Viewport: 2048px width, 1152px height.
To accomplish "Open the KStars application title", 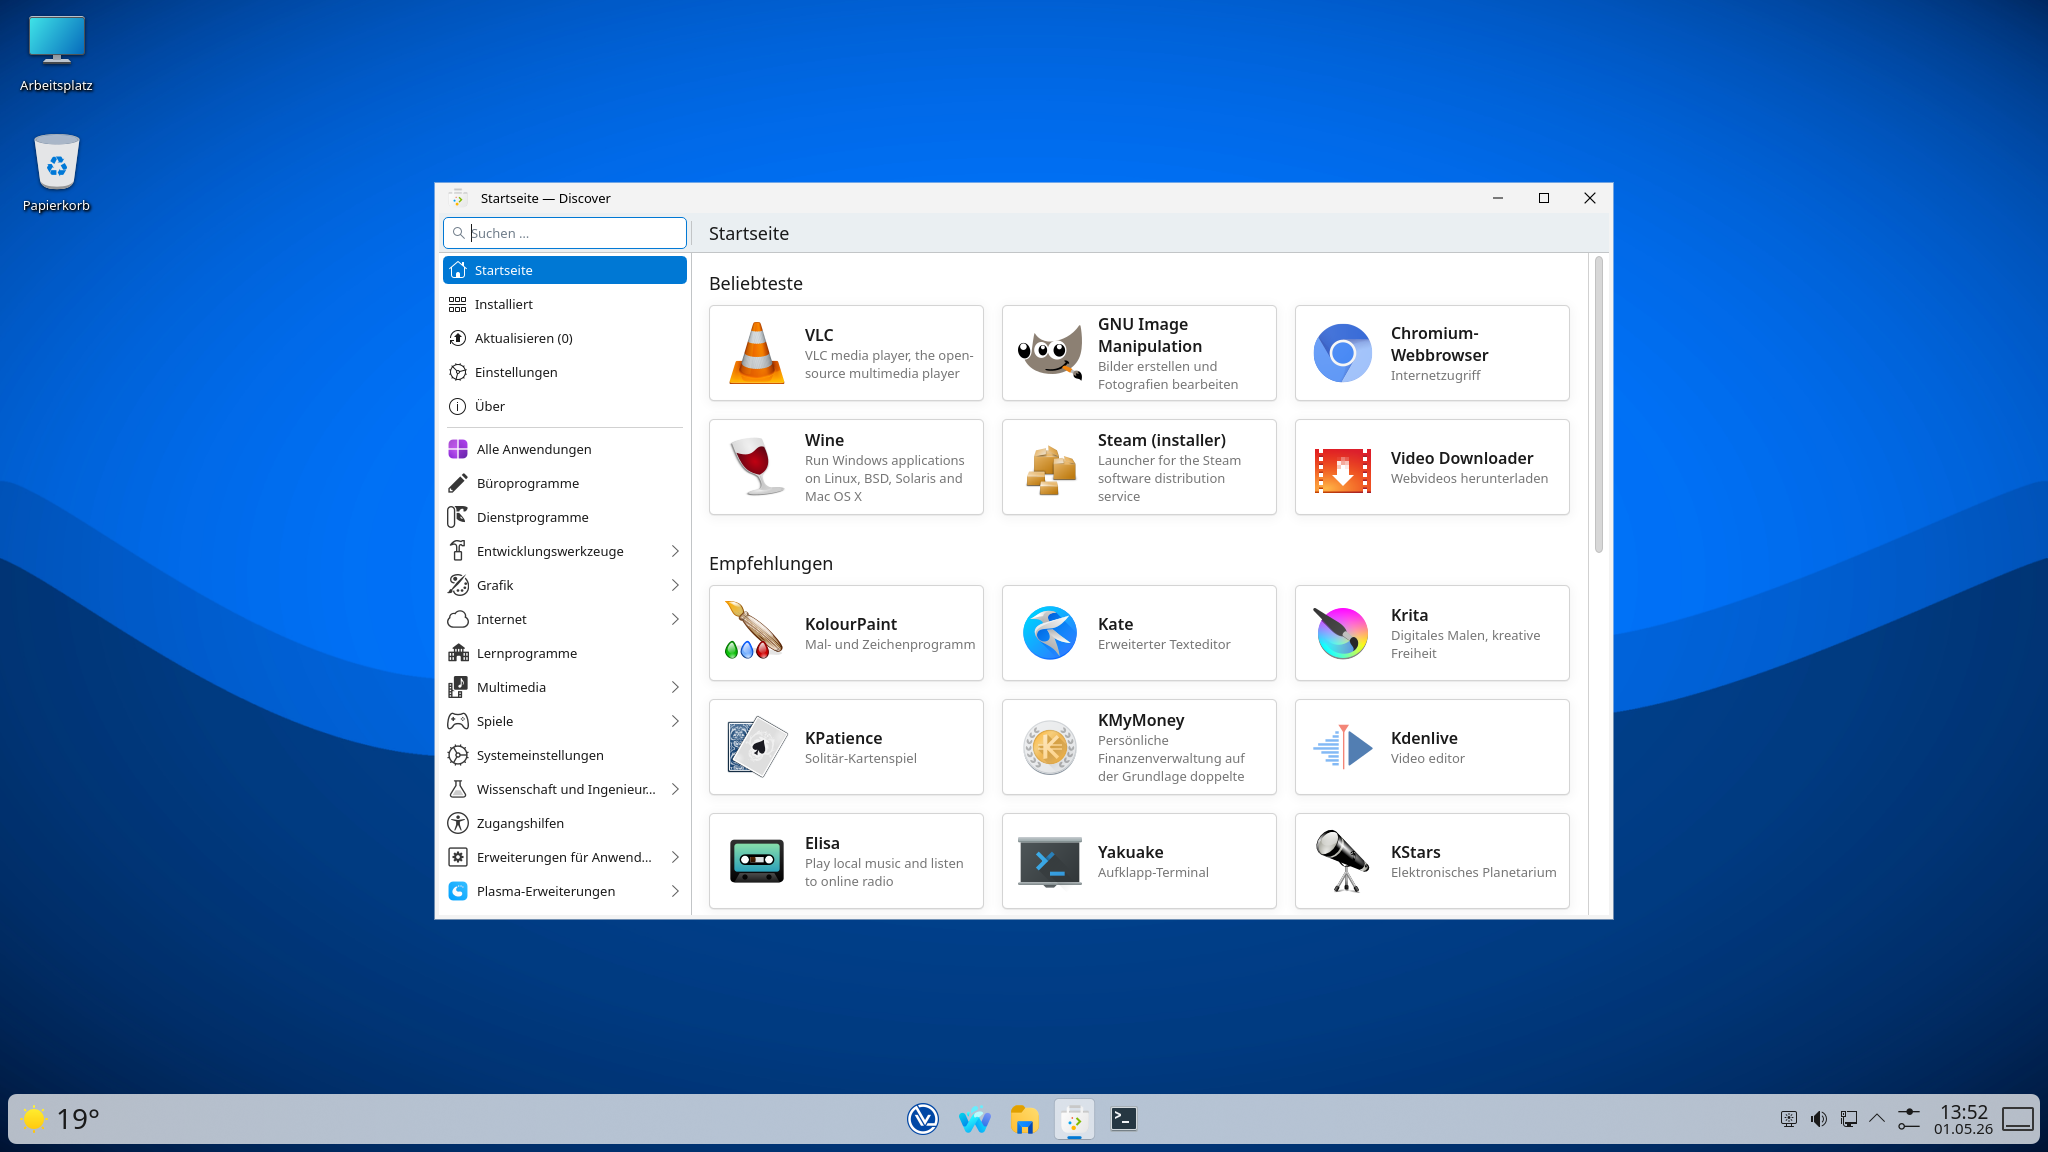I will (1415, 852).
